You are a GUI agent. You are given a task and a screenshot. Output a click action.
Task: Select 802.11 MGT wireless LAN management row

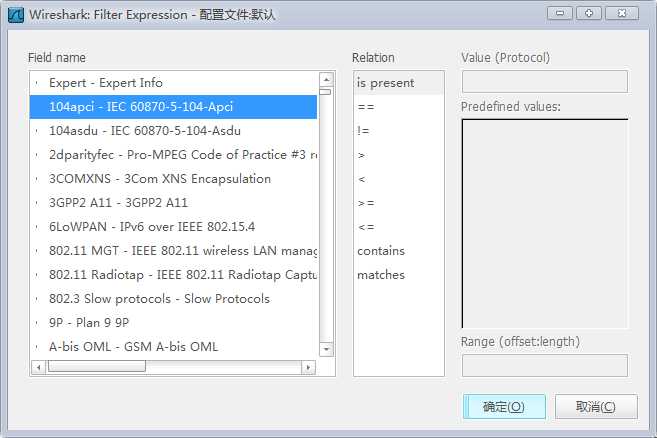(173, 251)
